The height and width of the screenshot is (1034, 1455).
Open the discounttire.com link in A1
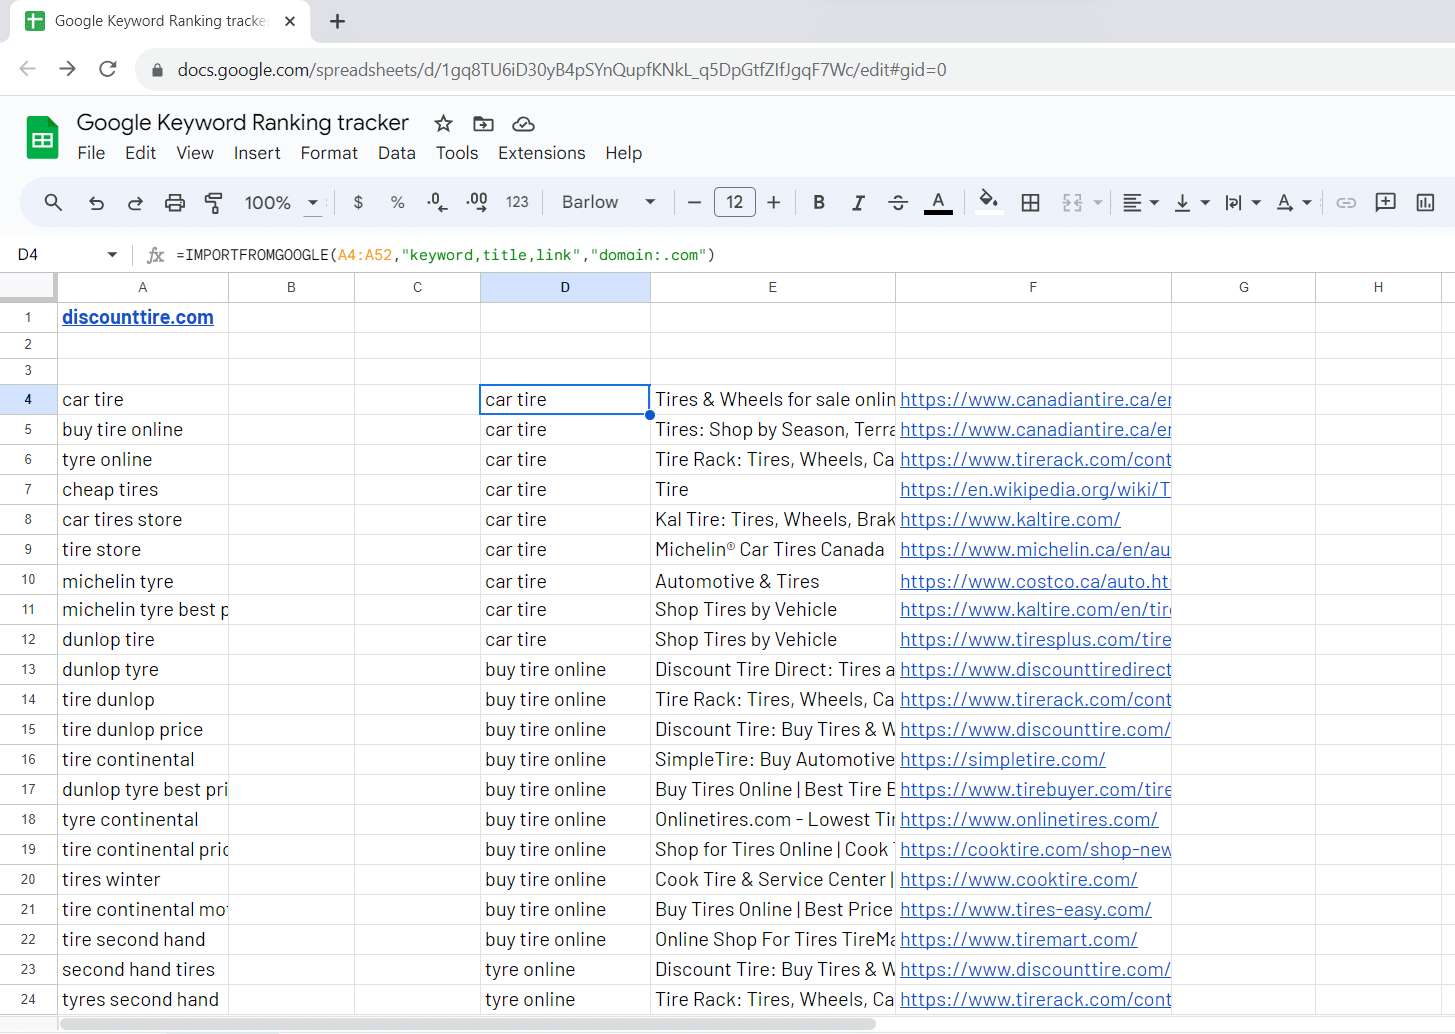tap(138, 317)
